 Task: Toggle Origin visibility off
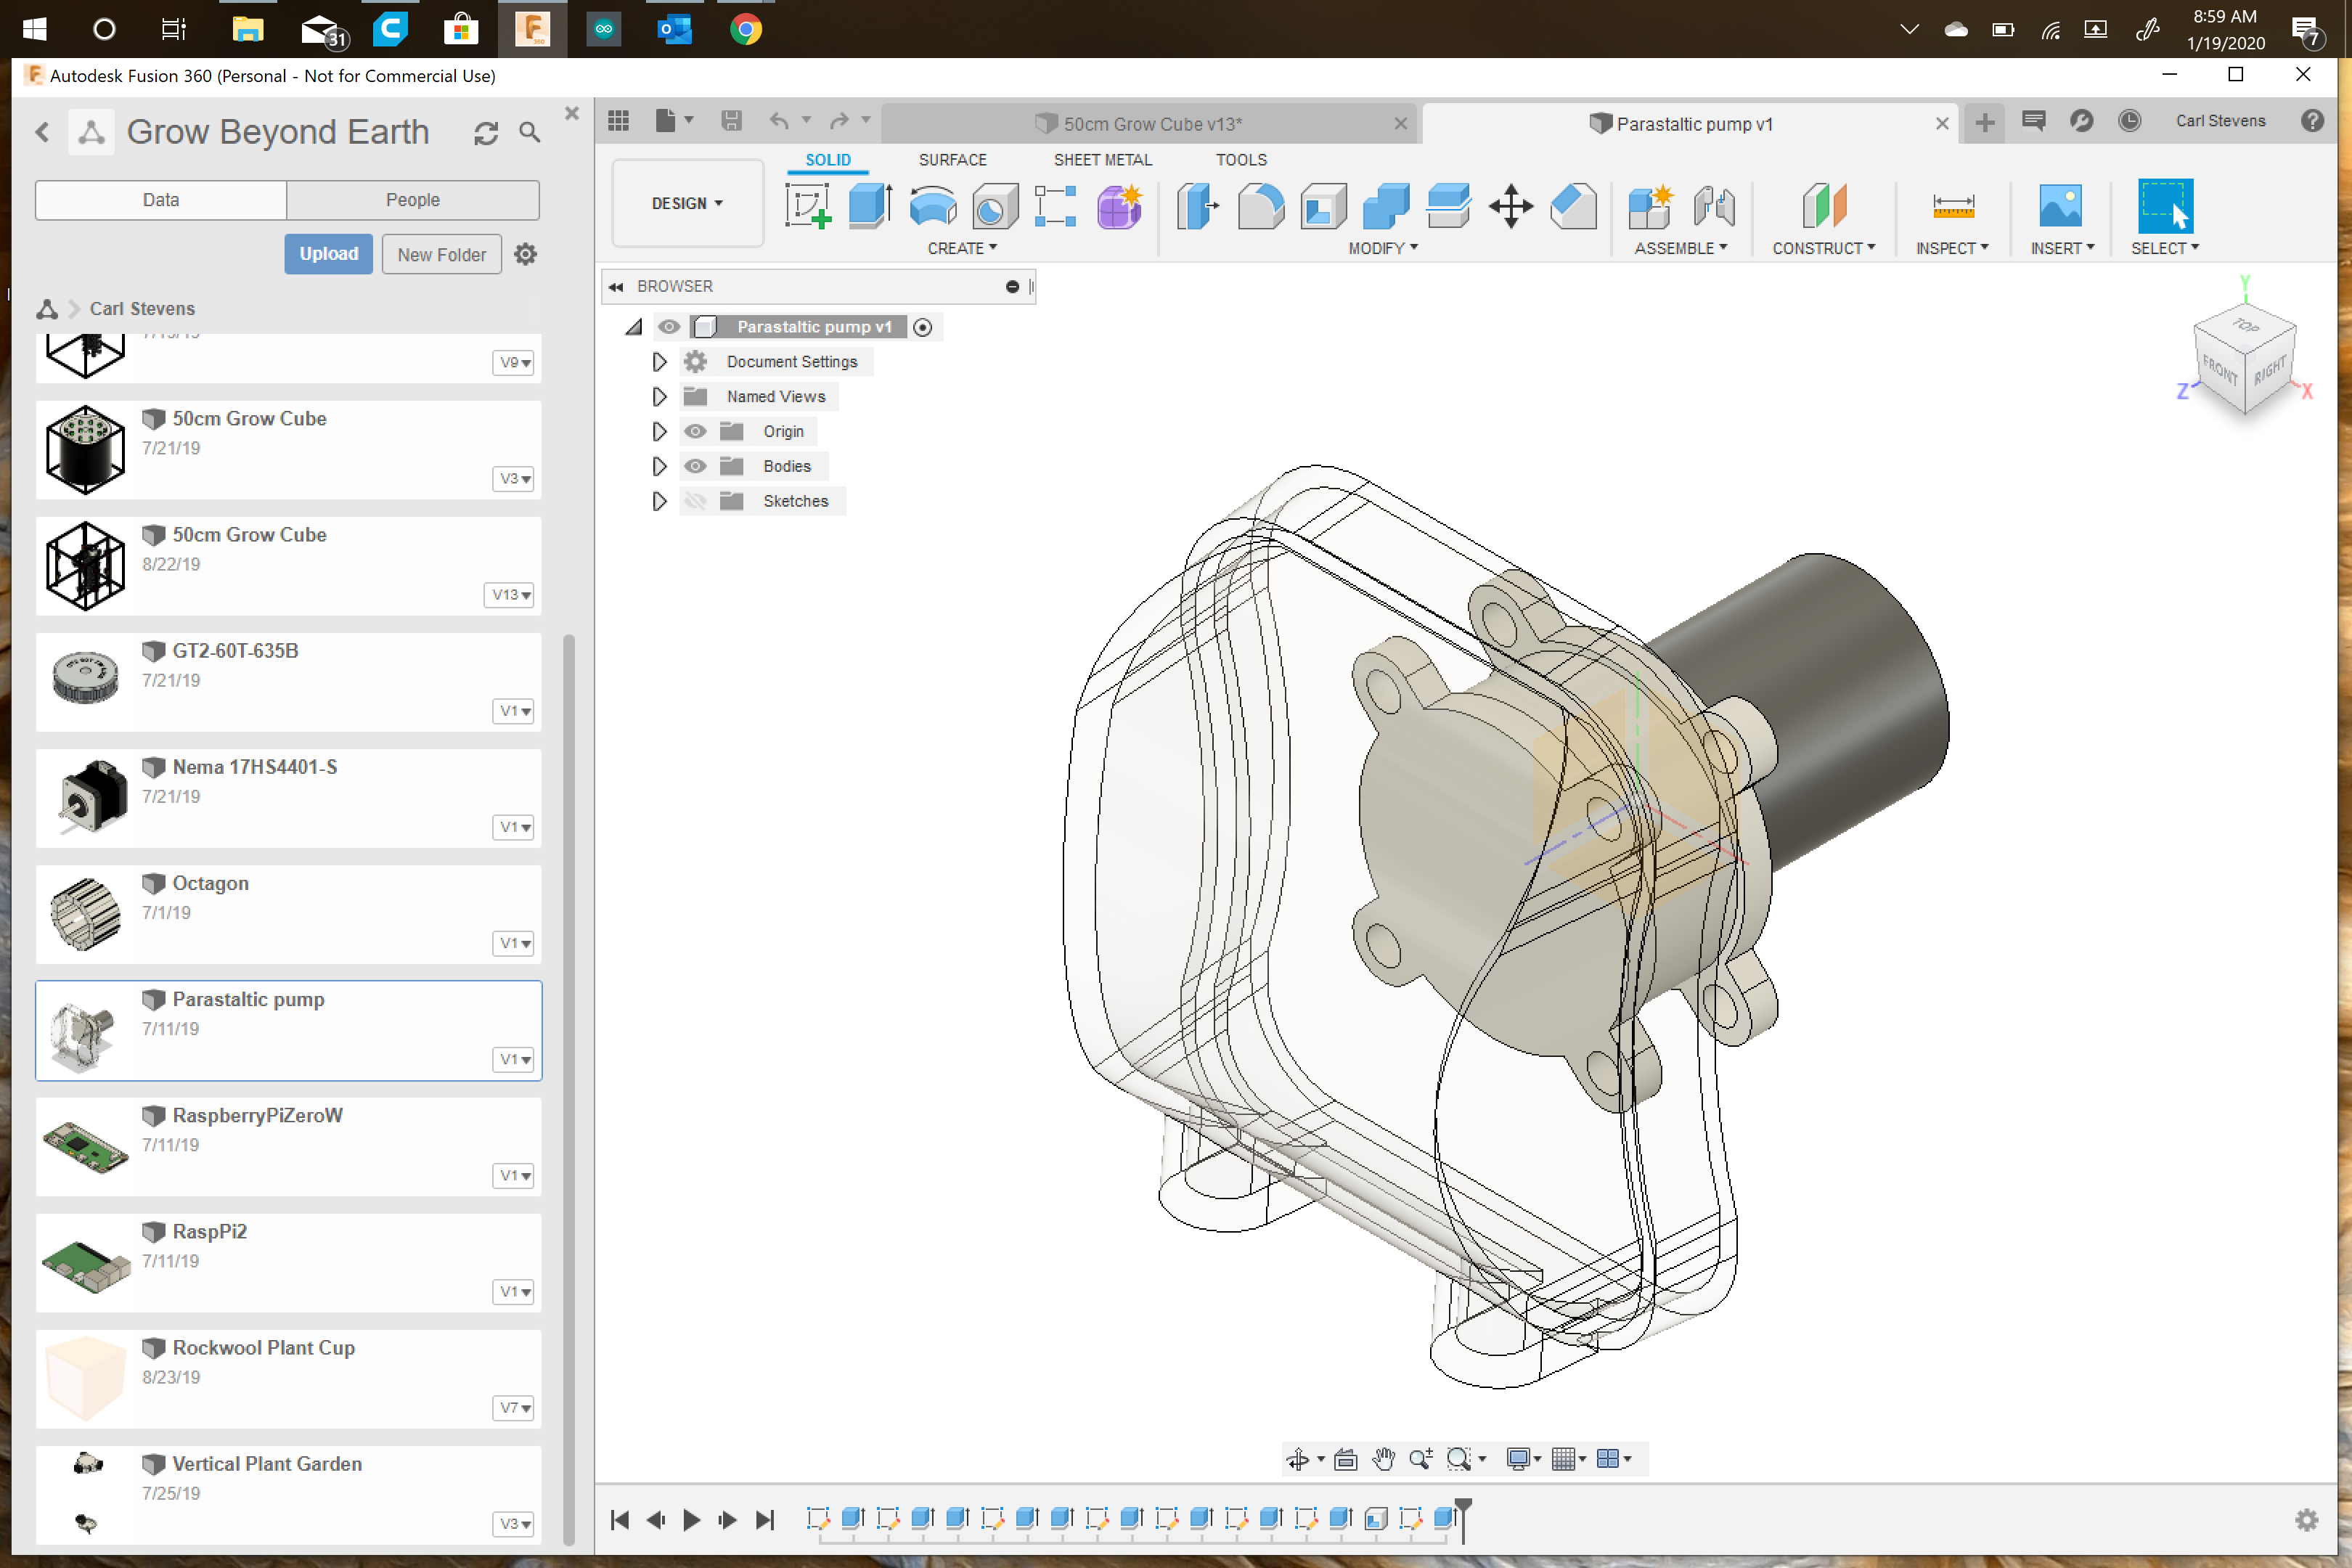tap(695, 431)
